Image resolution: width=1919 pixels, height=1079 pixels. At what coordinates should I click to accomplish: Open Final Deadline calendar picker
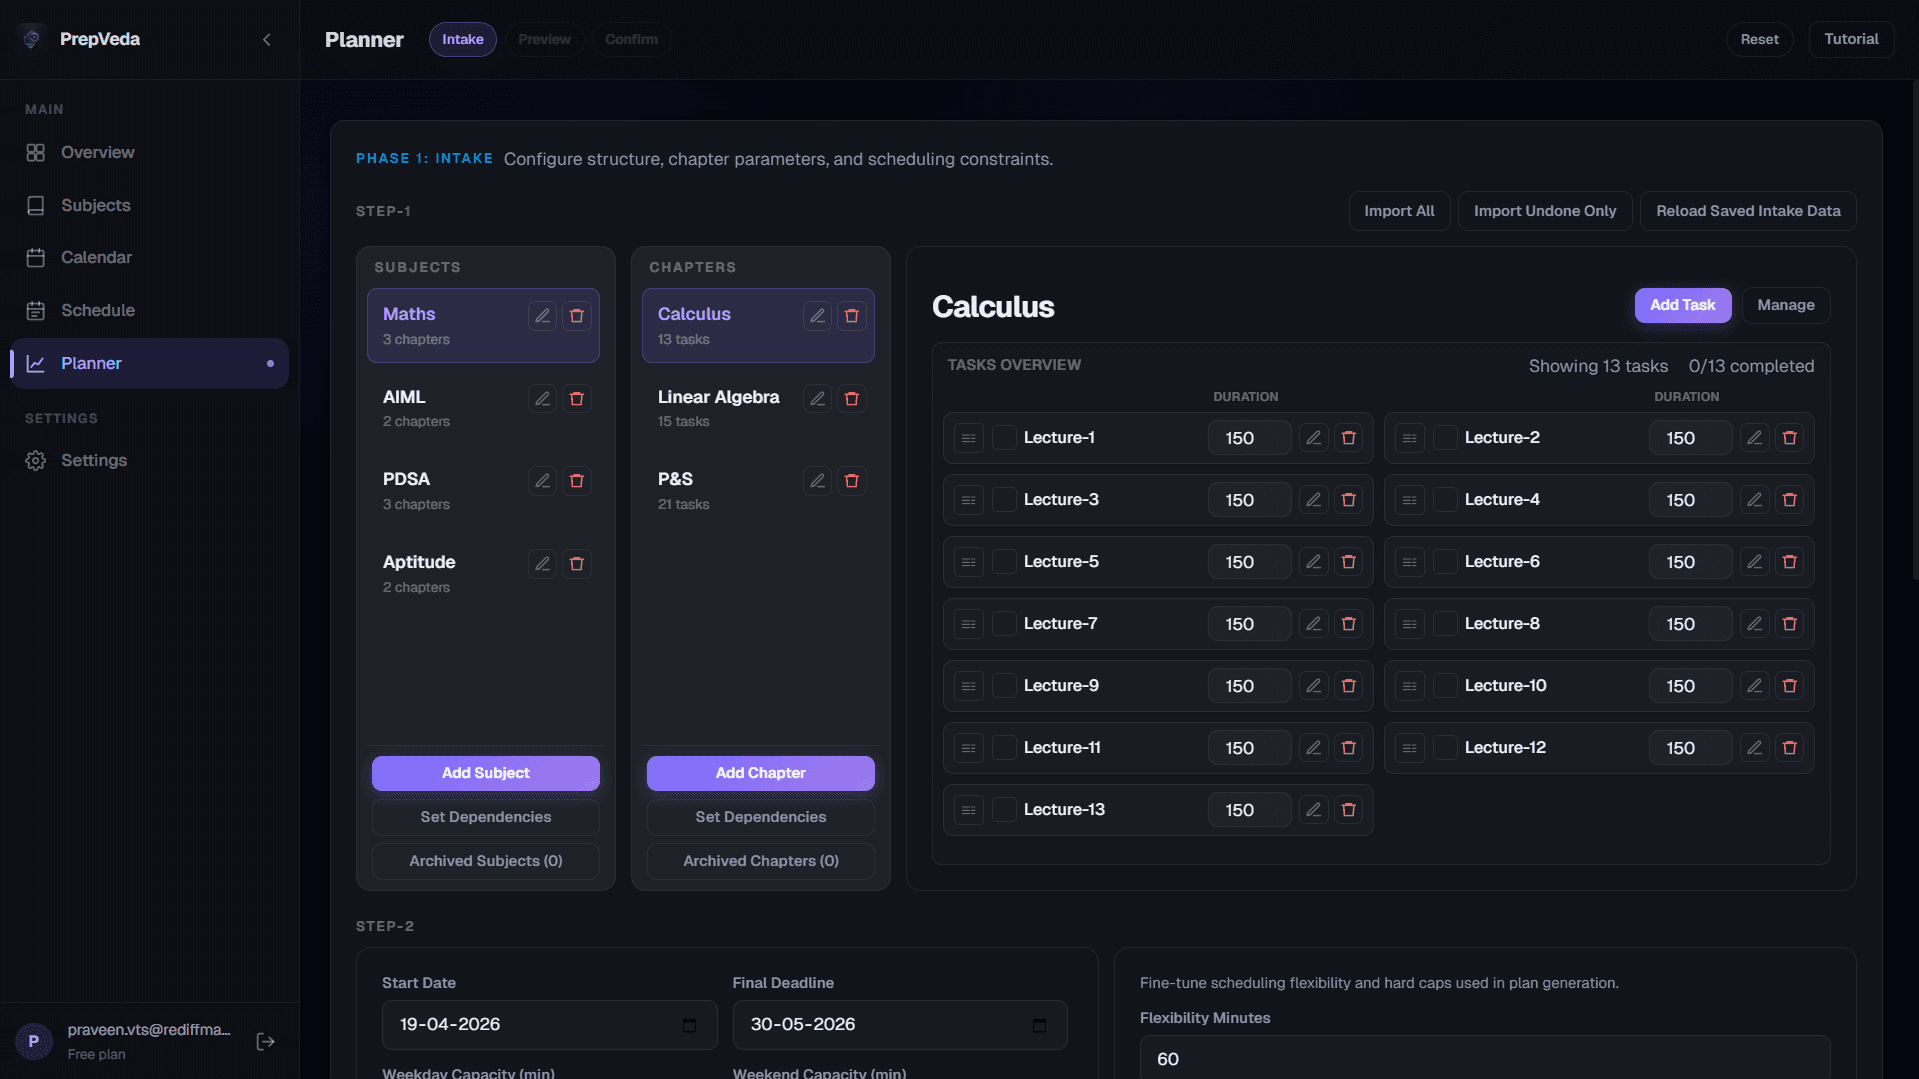1039,1025
